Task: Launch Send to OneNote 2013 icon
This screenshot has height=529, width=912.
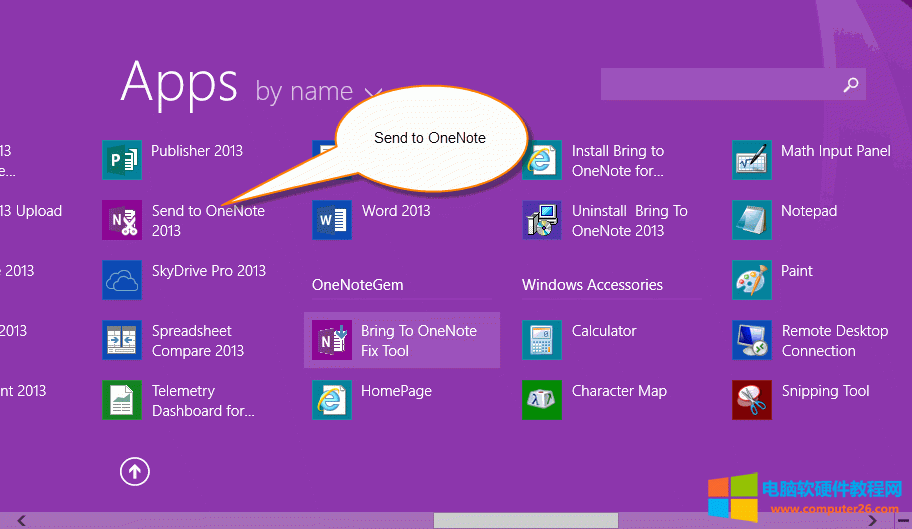Action: tap(122, 220)
